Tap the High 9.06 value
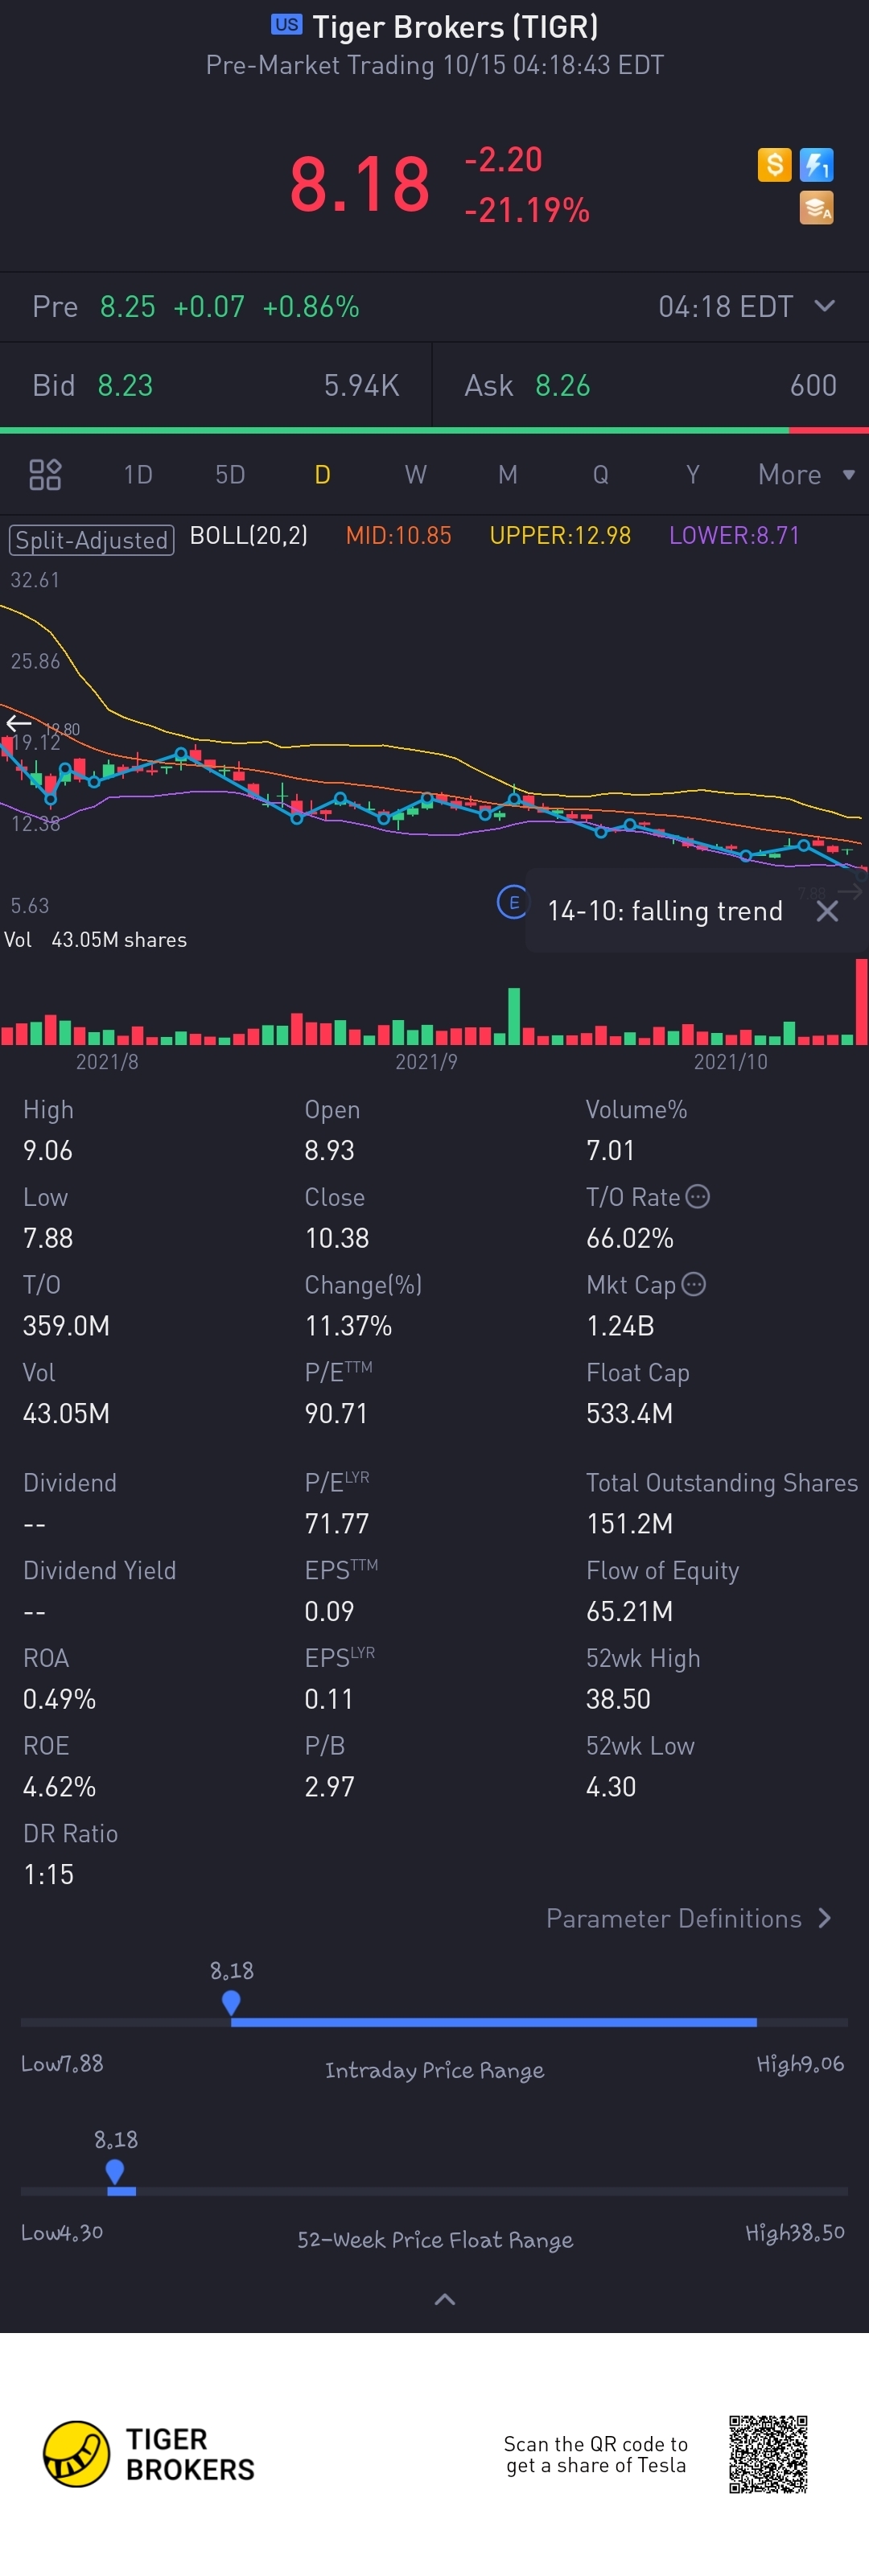 pos(48,1150)
